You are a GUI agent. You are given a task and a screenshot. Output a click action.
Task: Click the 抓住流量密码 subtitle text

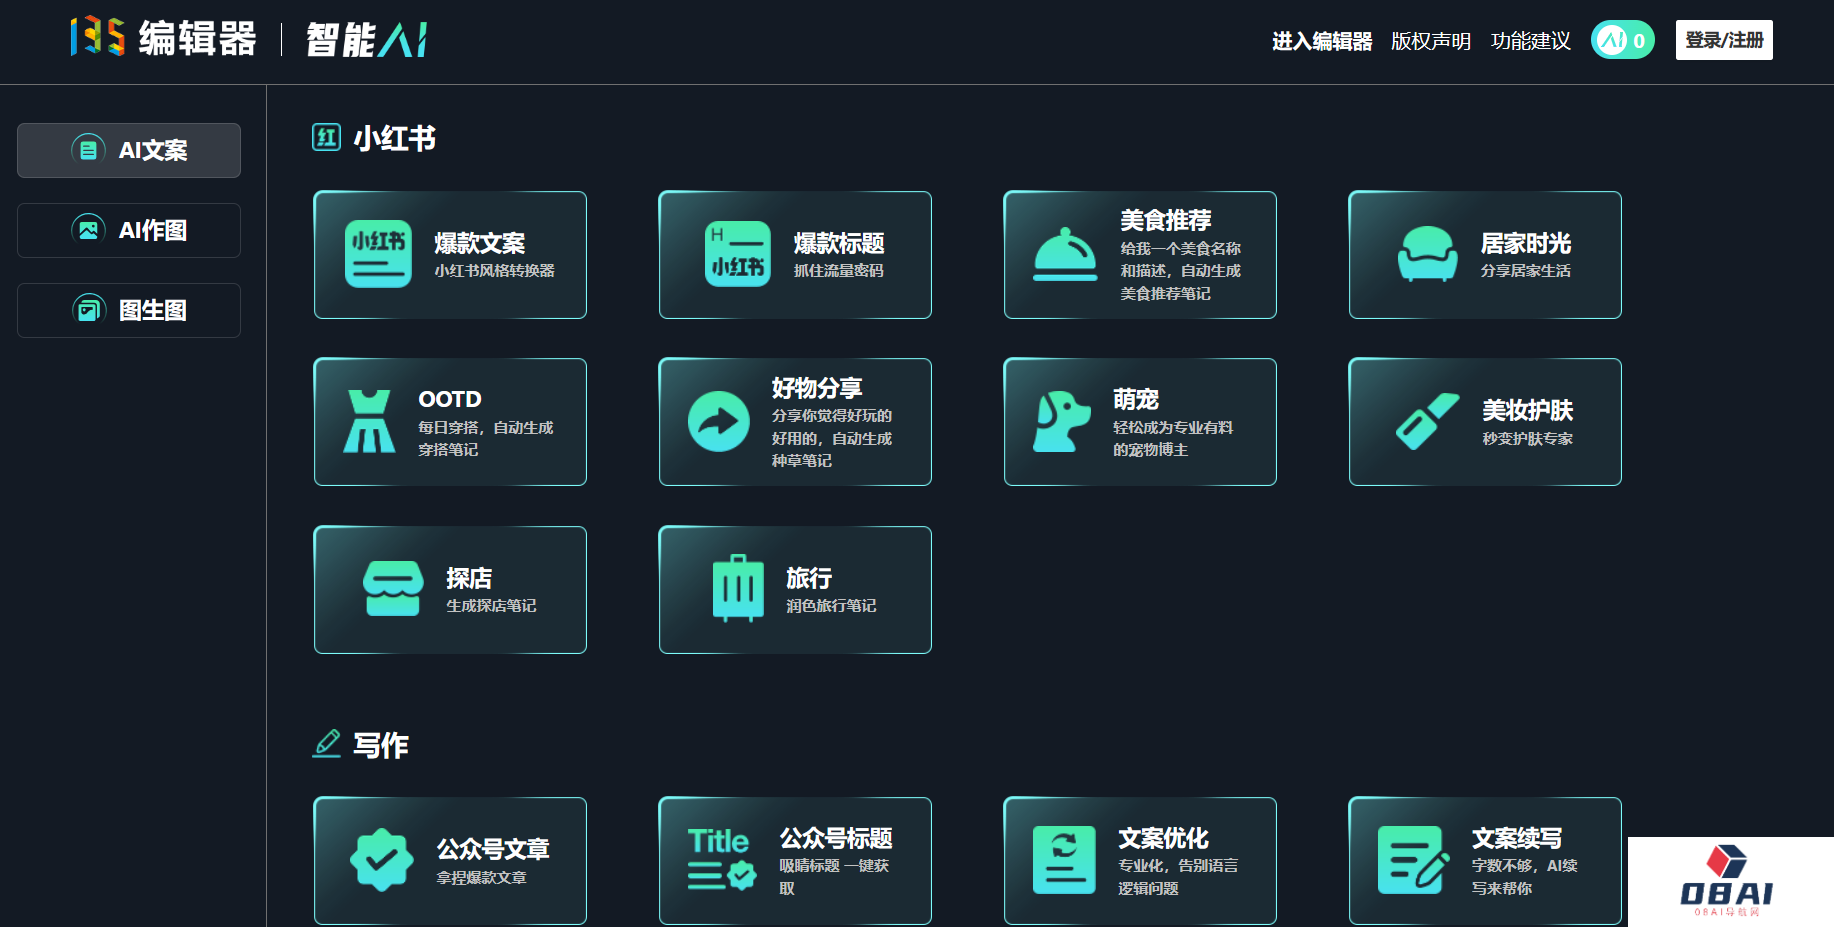coord(839,271)
